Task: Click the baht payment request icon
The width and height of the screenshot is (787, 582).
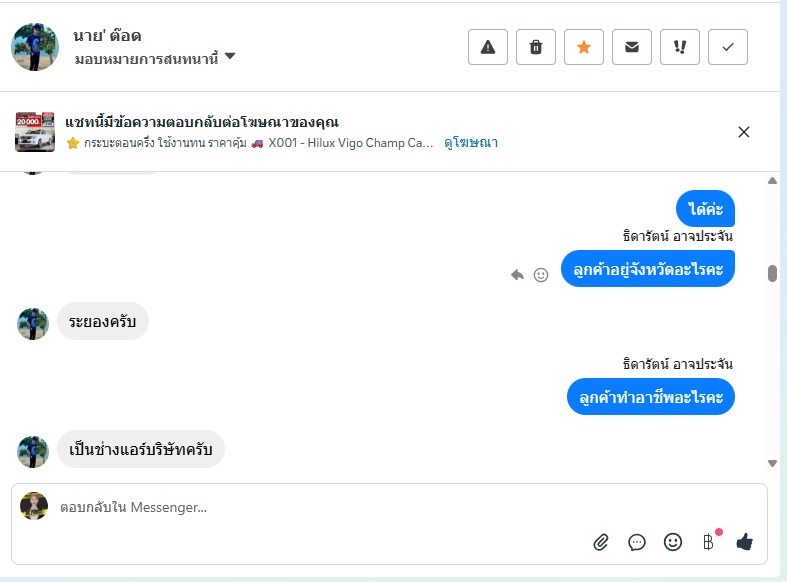Action: [x=708, y=542]
